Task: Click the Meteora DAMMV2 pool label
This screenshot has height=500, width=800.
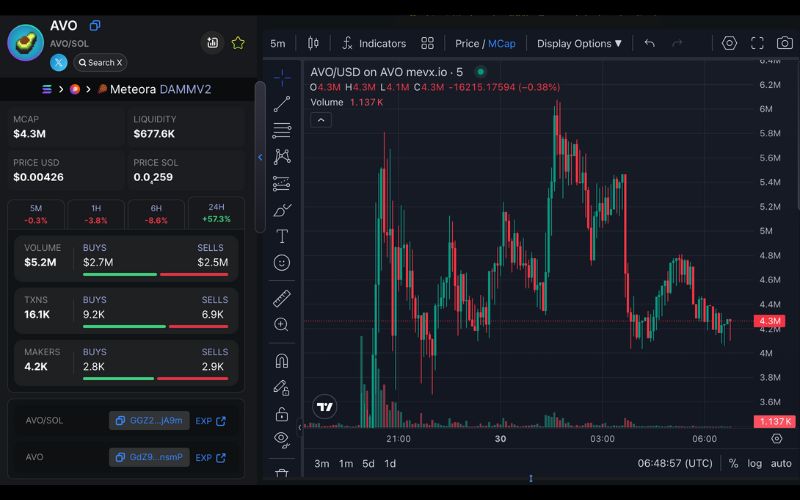Action: tap(161, 89)
